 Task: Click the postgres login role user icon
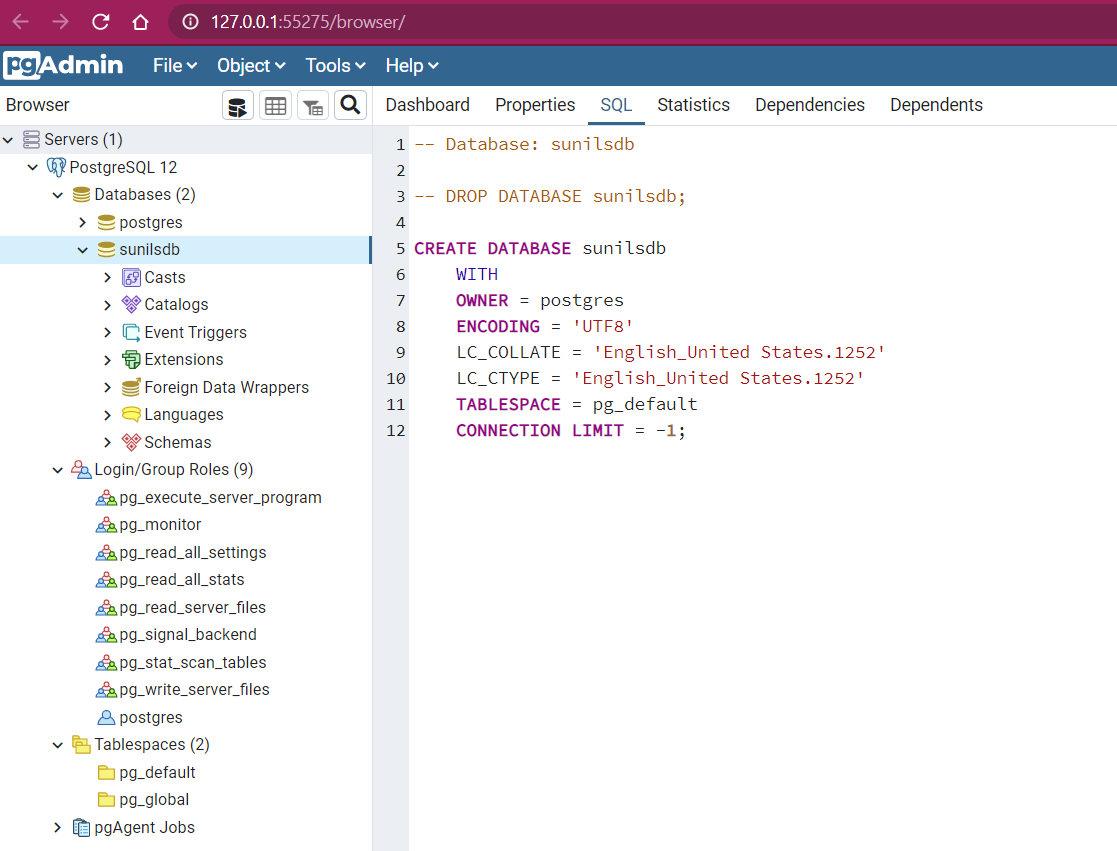(106, 718)
